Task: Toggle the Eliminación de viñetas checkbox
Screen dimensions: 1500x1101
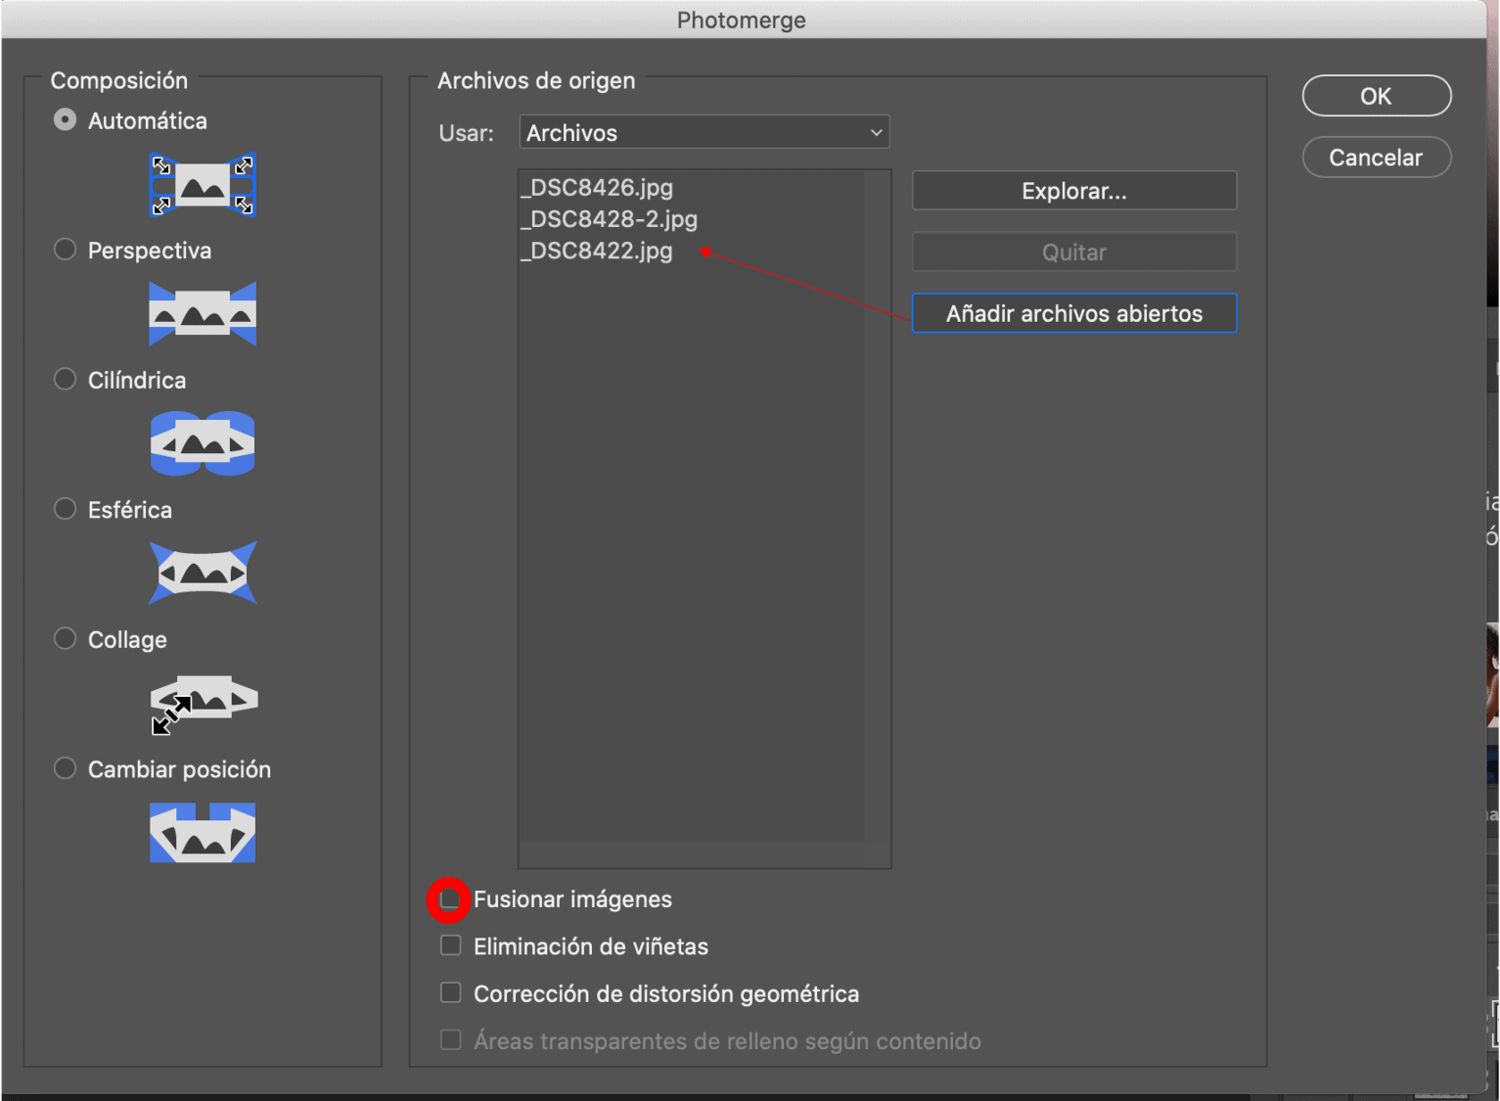Action: tap(451, 945)
